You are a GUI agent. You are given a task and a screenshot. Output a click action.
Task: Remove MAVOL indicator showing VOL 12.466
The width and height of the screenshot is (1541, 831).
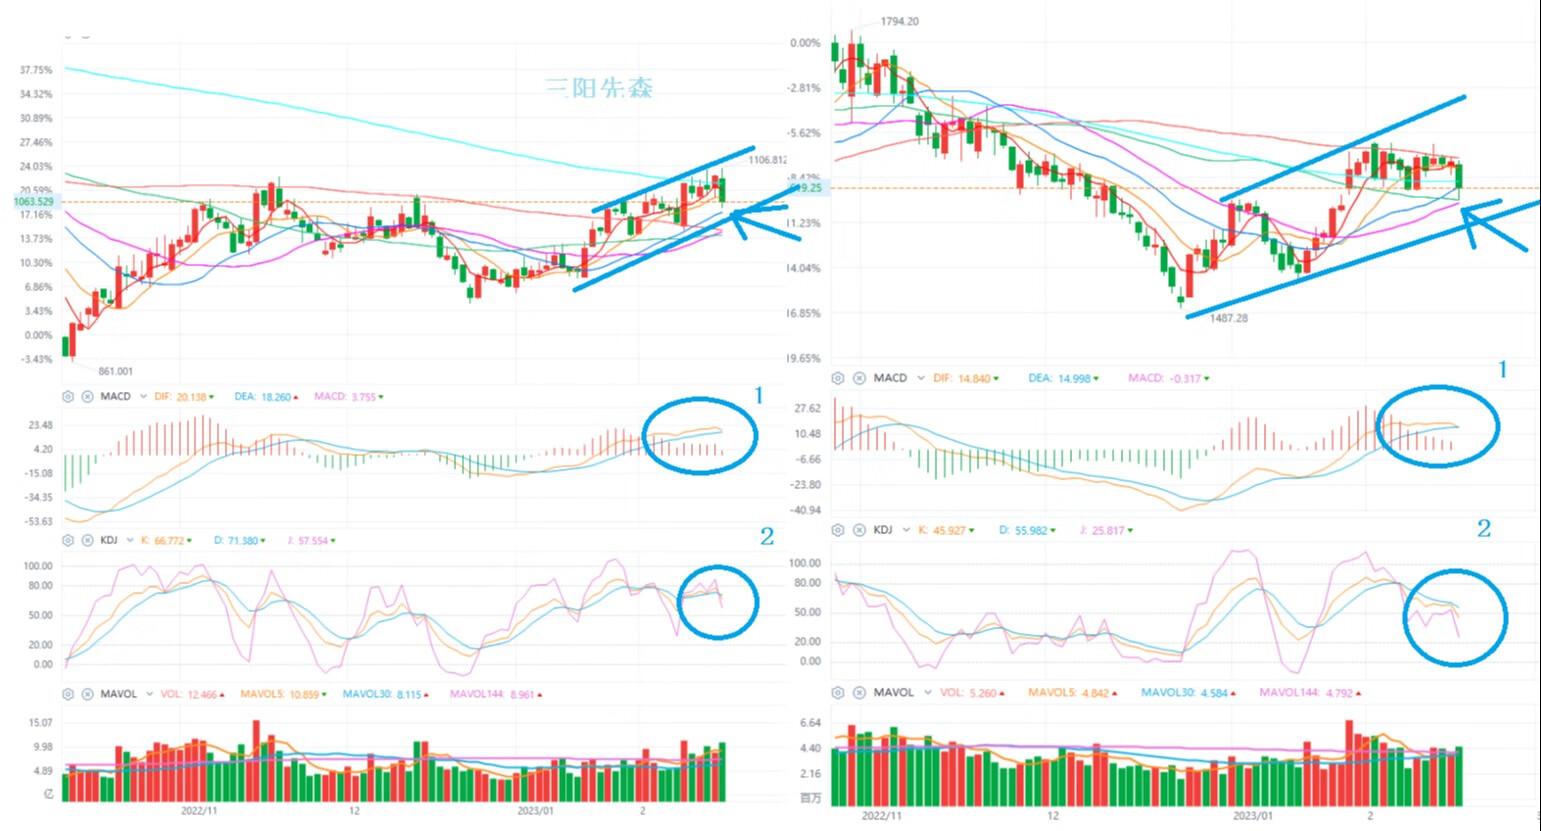click(87, 694)
